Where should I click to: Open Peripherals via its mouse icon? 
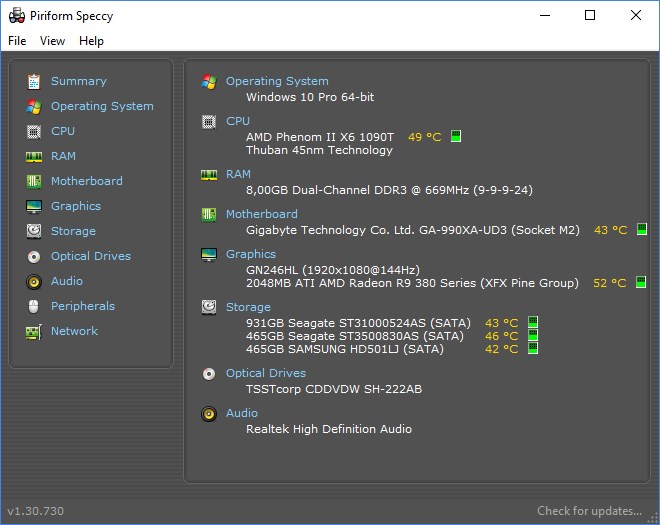coord(34,306)
